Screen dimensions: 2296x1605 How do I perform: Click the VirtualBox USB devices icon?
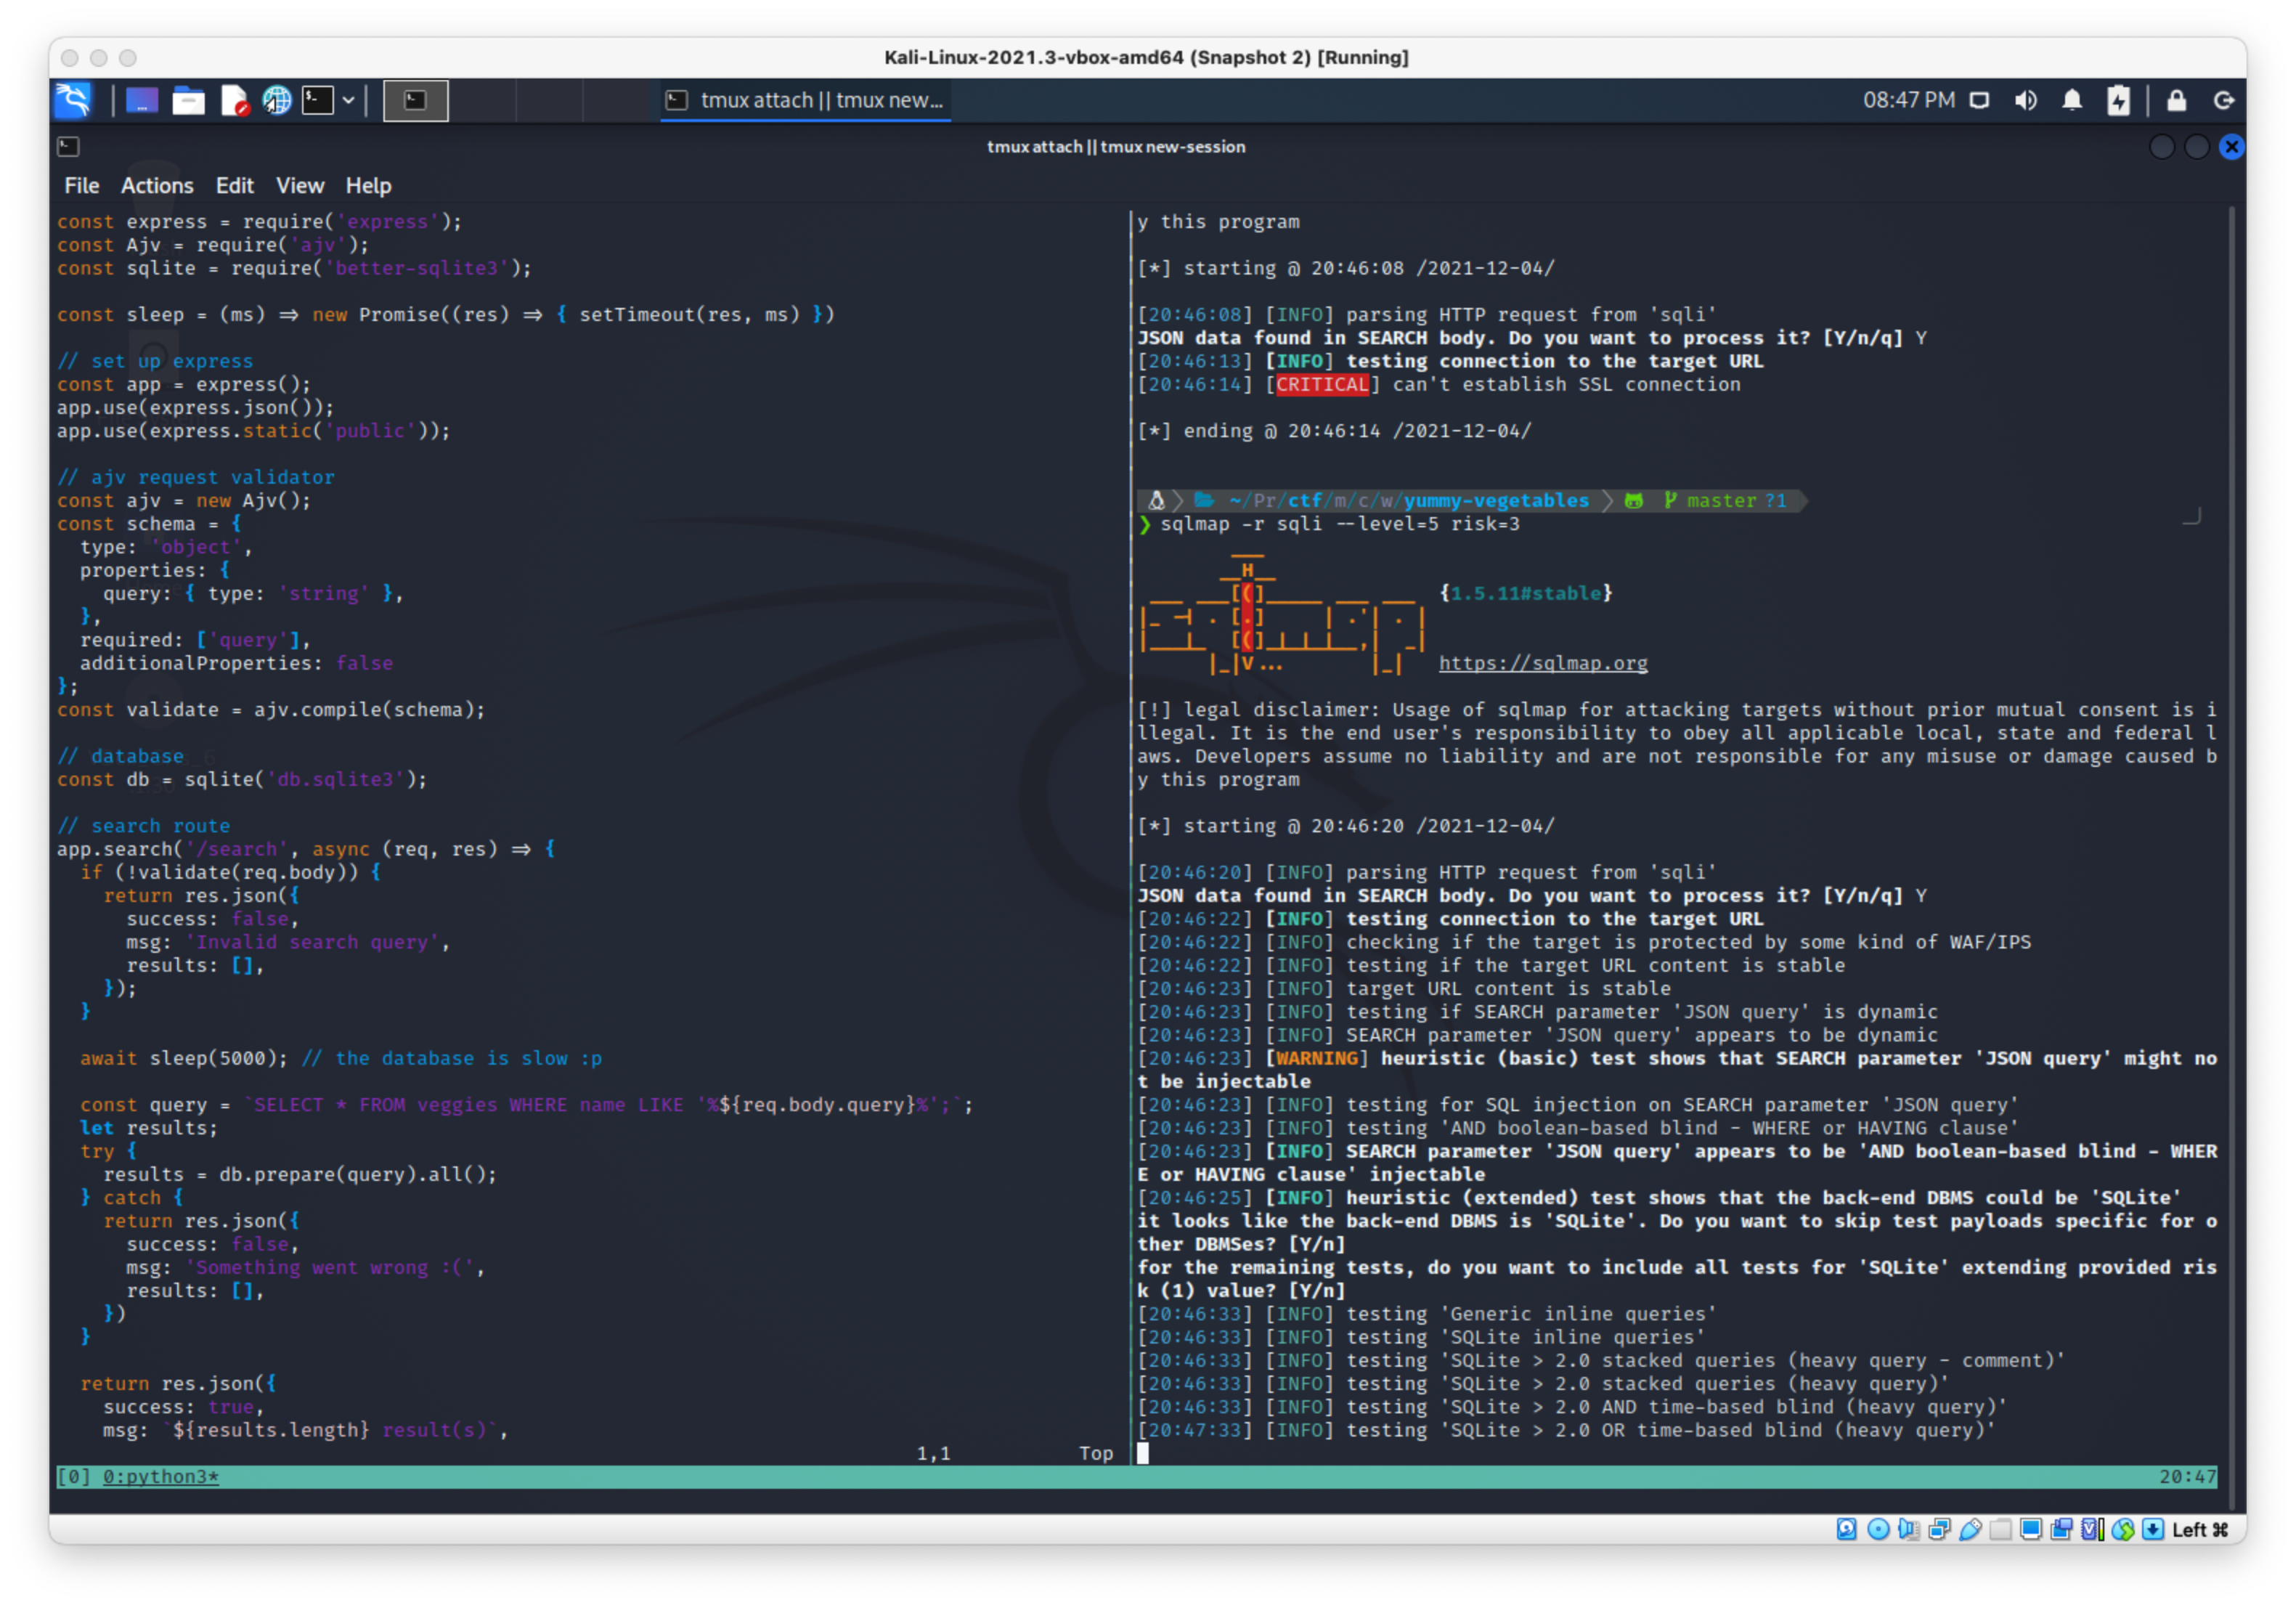tap(1970, 1529)
